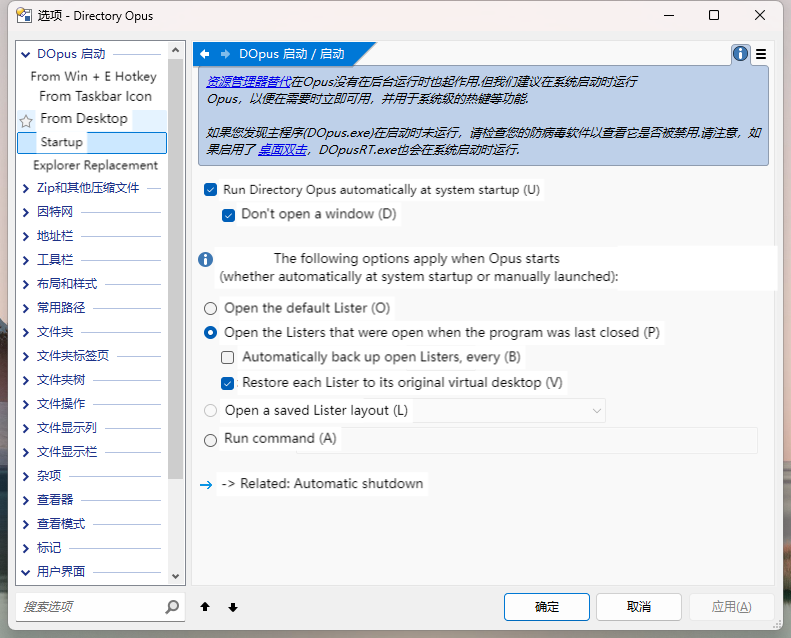
Task: Click the 搜索选项 search field
Action: 90,607
